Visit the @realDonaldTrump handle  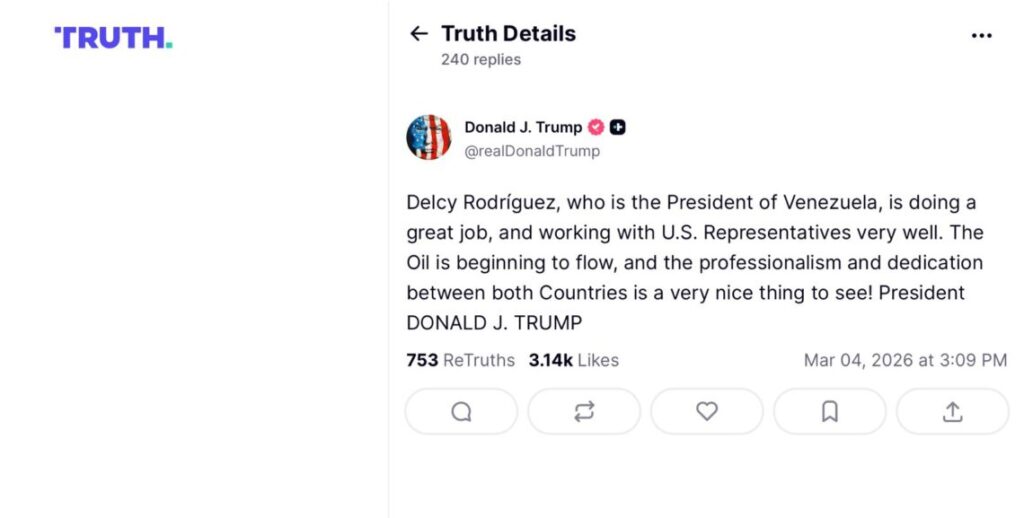pos(532,151)
